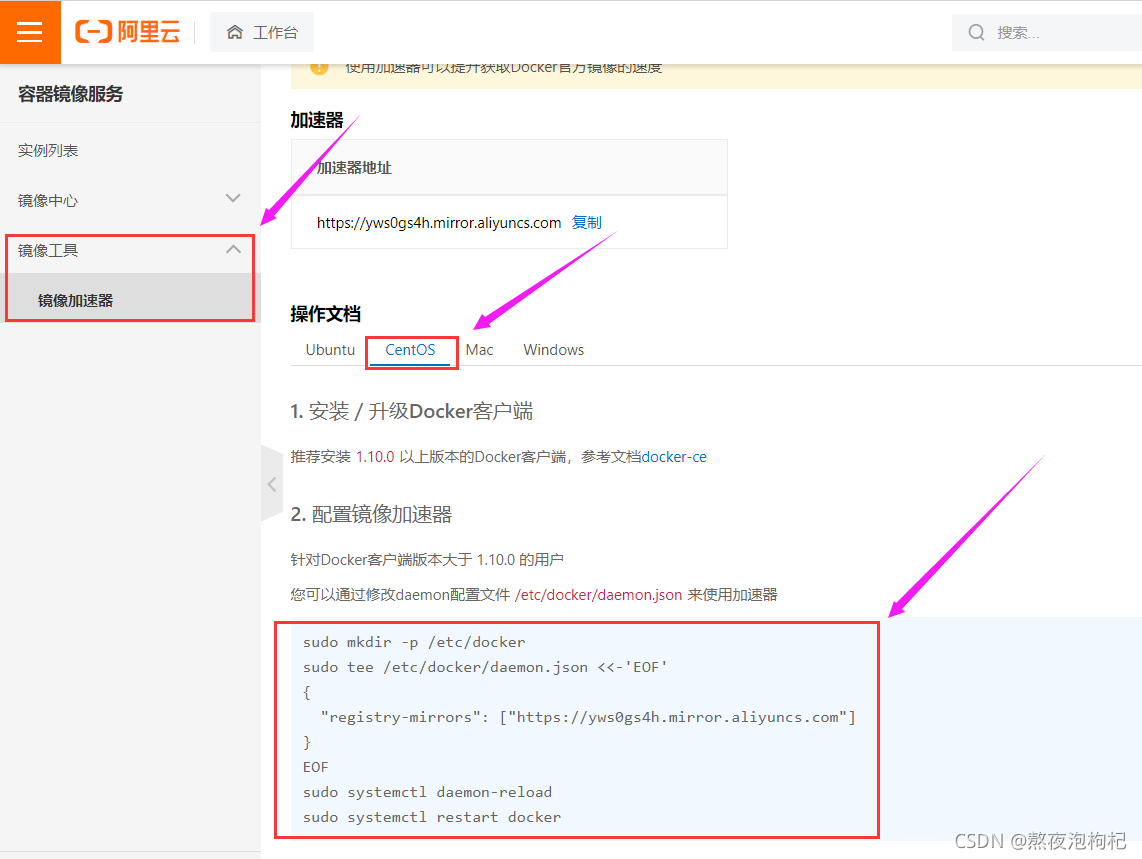Collapse the 镜像工具 sidebar section
This screenshot has height=859, width=1142.
tap(130, 251)
